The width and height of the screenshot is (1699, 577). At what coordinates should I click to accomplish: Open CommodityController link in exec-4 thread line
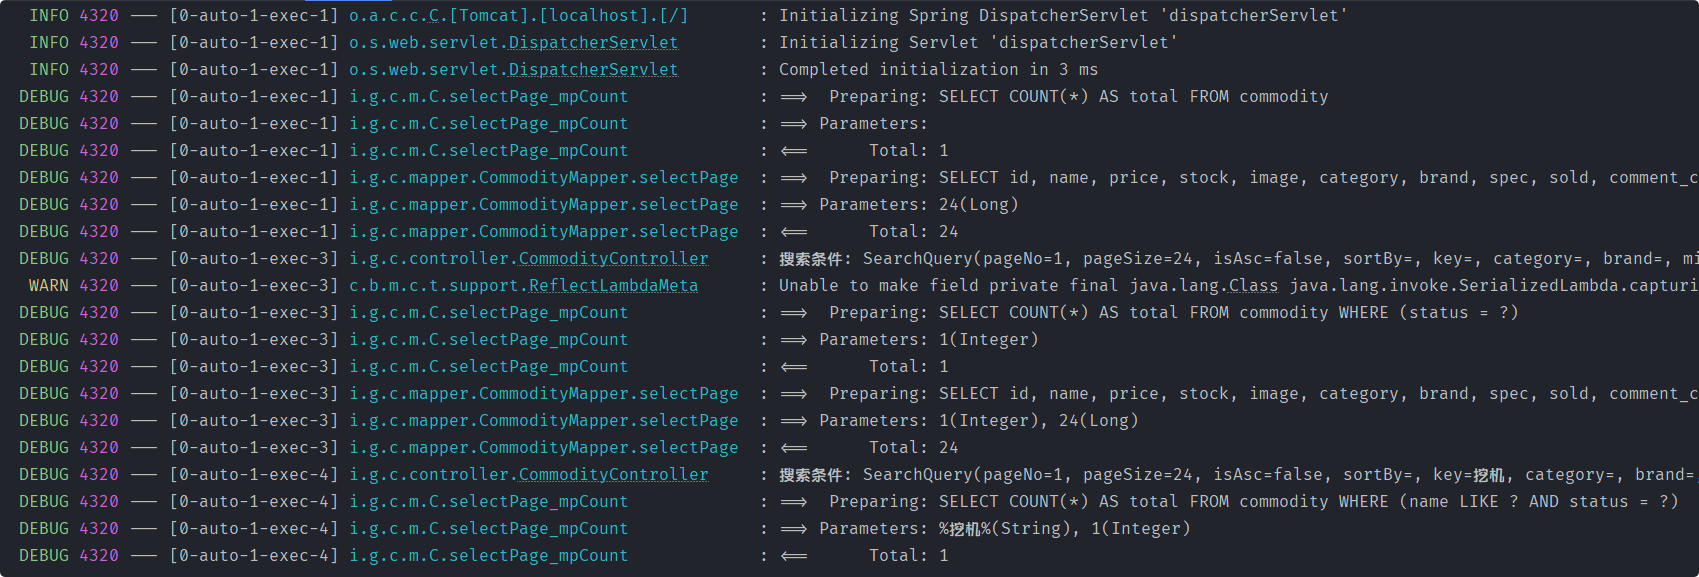613,475
